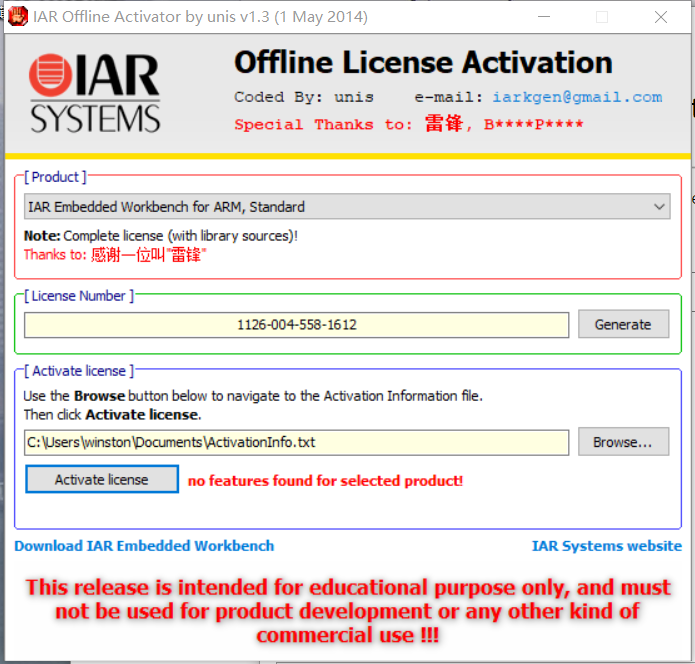Click the 'no features found' status message

[x=325, y=481]
